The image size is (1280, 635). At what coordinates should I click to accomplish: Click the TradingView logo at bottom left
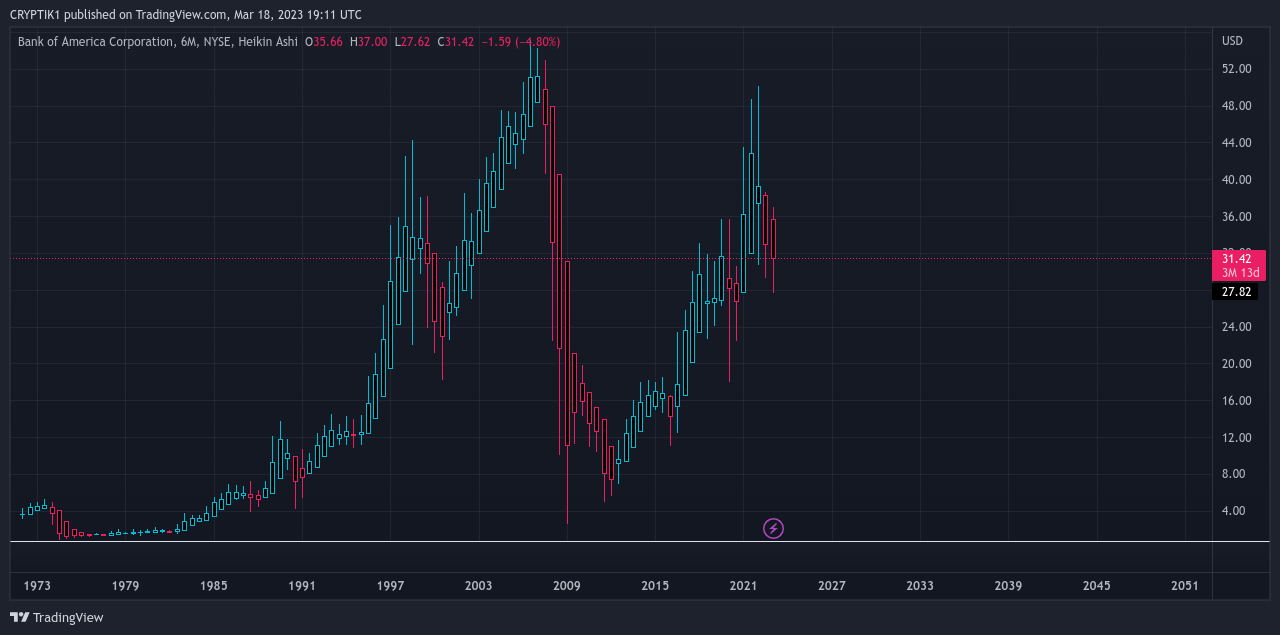click(57, 617)
